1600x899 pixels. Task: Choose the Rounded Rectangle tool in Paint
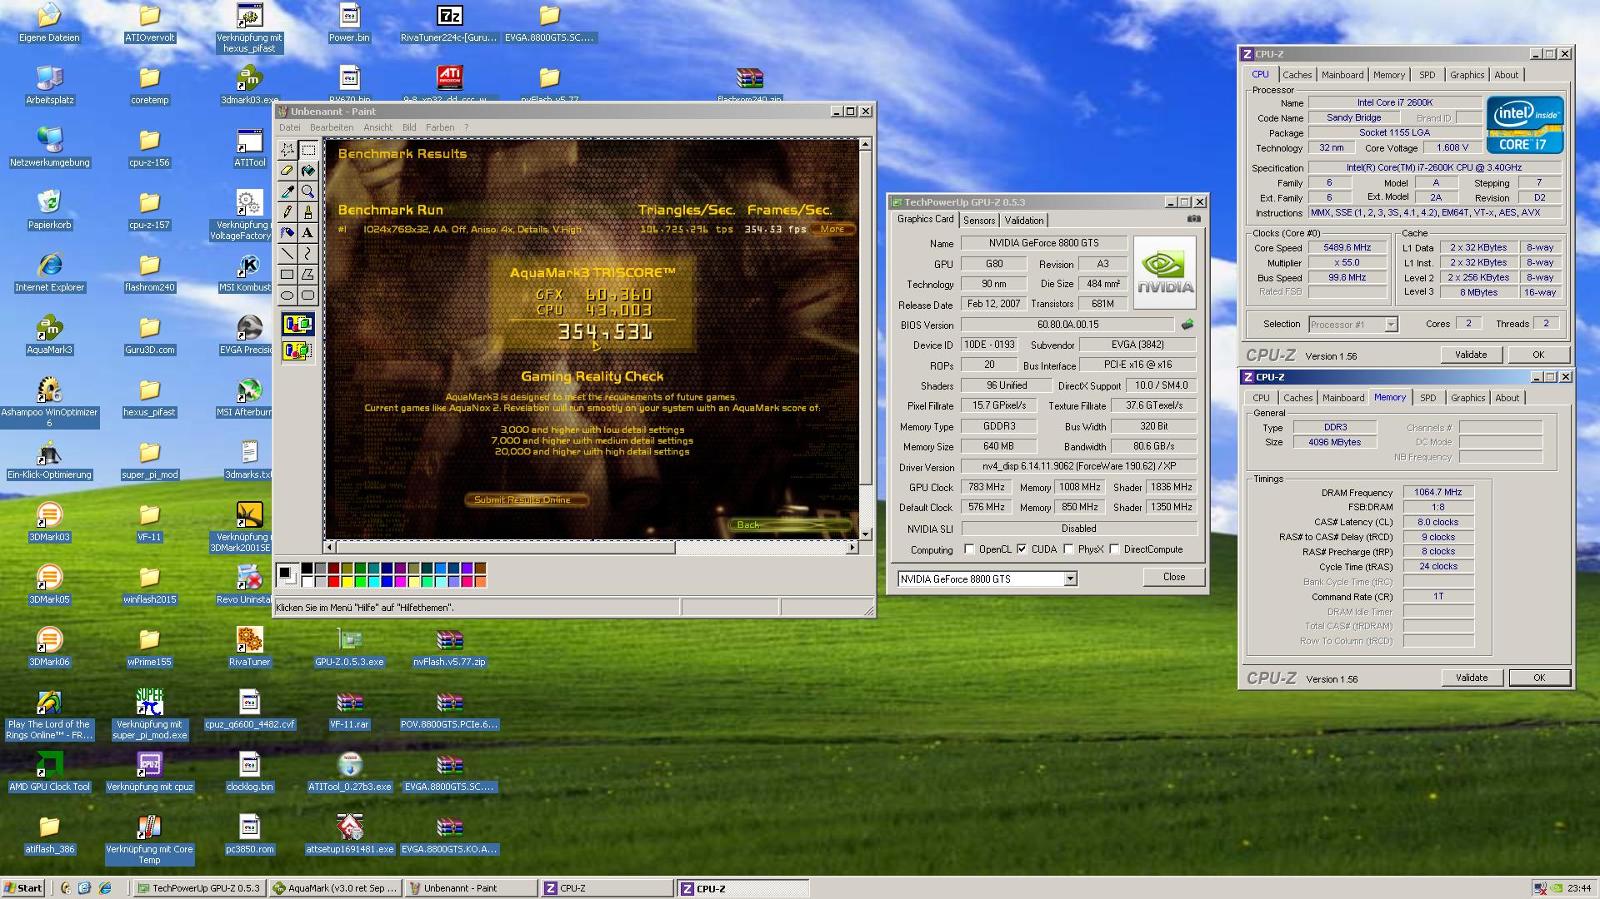[308, 295]
